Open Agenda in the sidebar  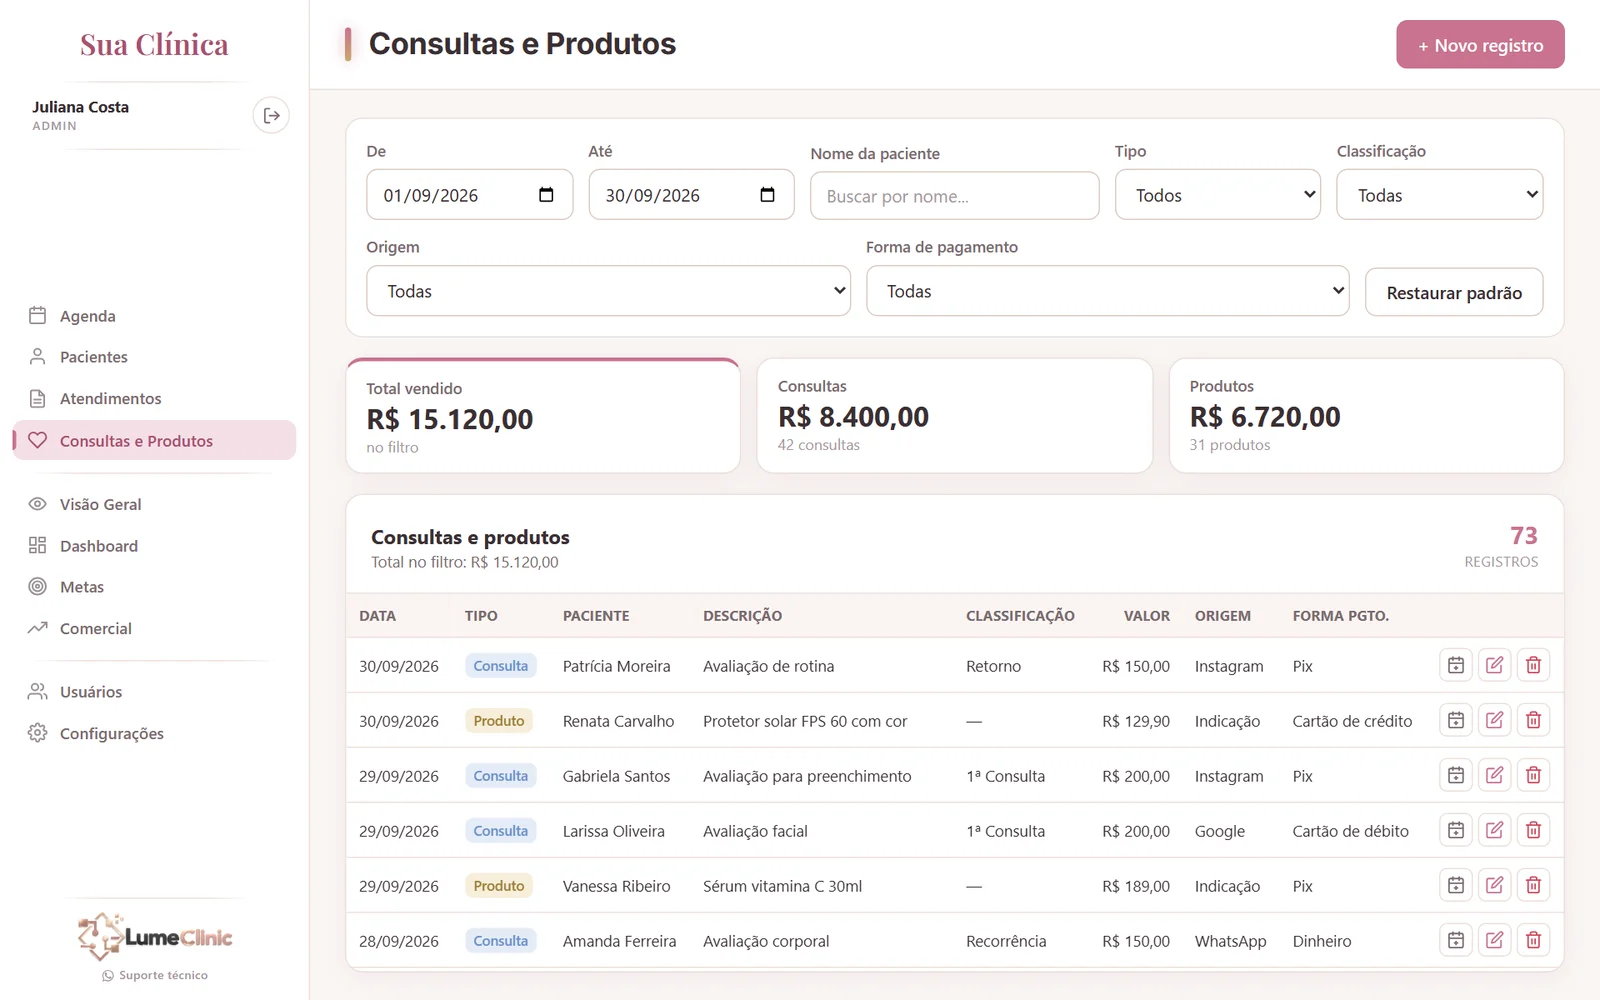[154, 316]
